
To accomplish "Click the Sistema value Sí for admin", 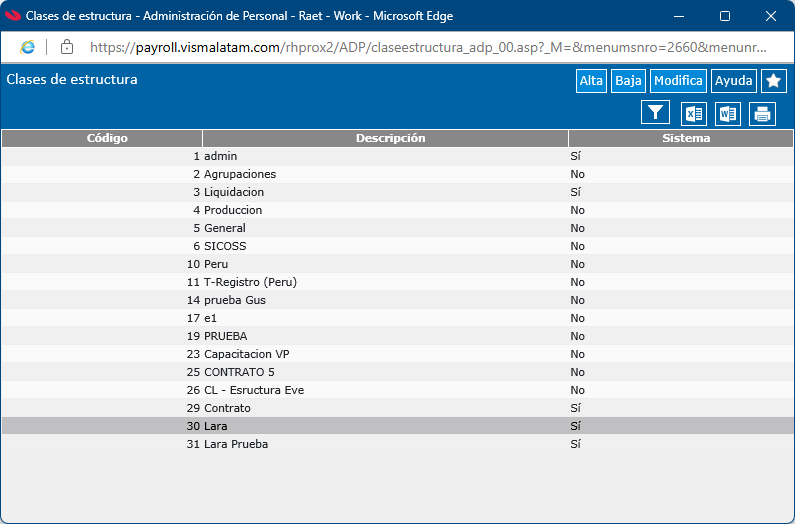I will tap(575, 156).
